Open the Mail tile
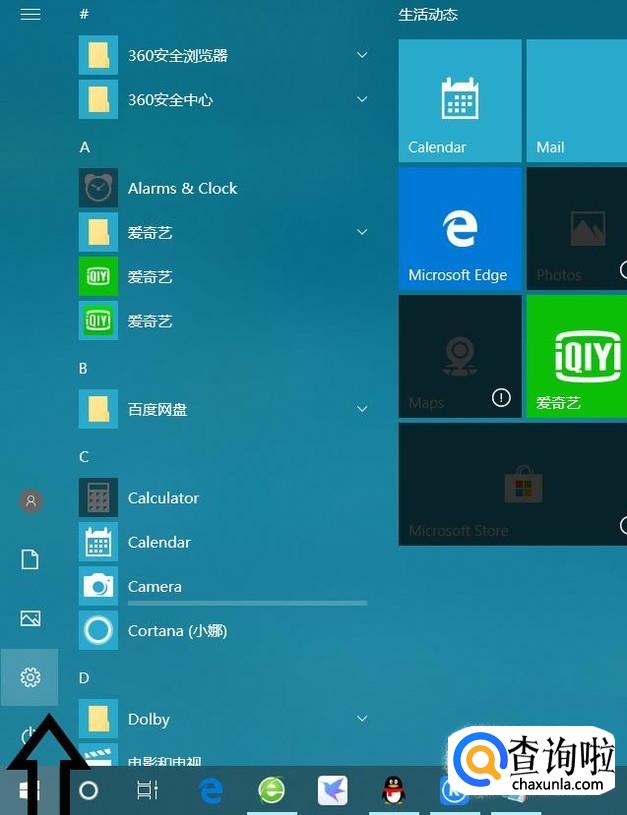The width and height of the screenshot is (627, 815). pyautogui.click(x=577, y=100)
